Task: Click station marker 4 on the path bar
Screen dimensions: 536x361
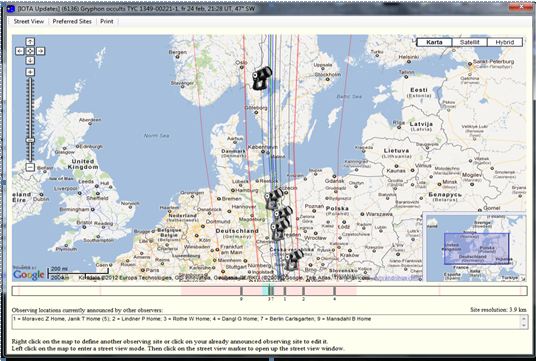Action: pyautogui.click(x=335, y=291)
